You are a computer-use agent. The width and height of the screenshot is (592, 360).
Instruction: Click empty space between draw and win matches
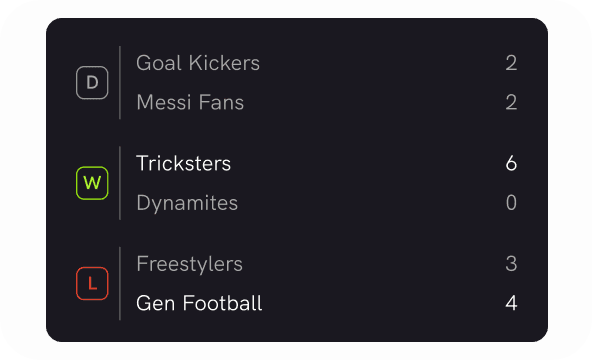297,133
